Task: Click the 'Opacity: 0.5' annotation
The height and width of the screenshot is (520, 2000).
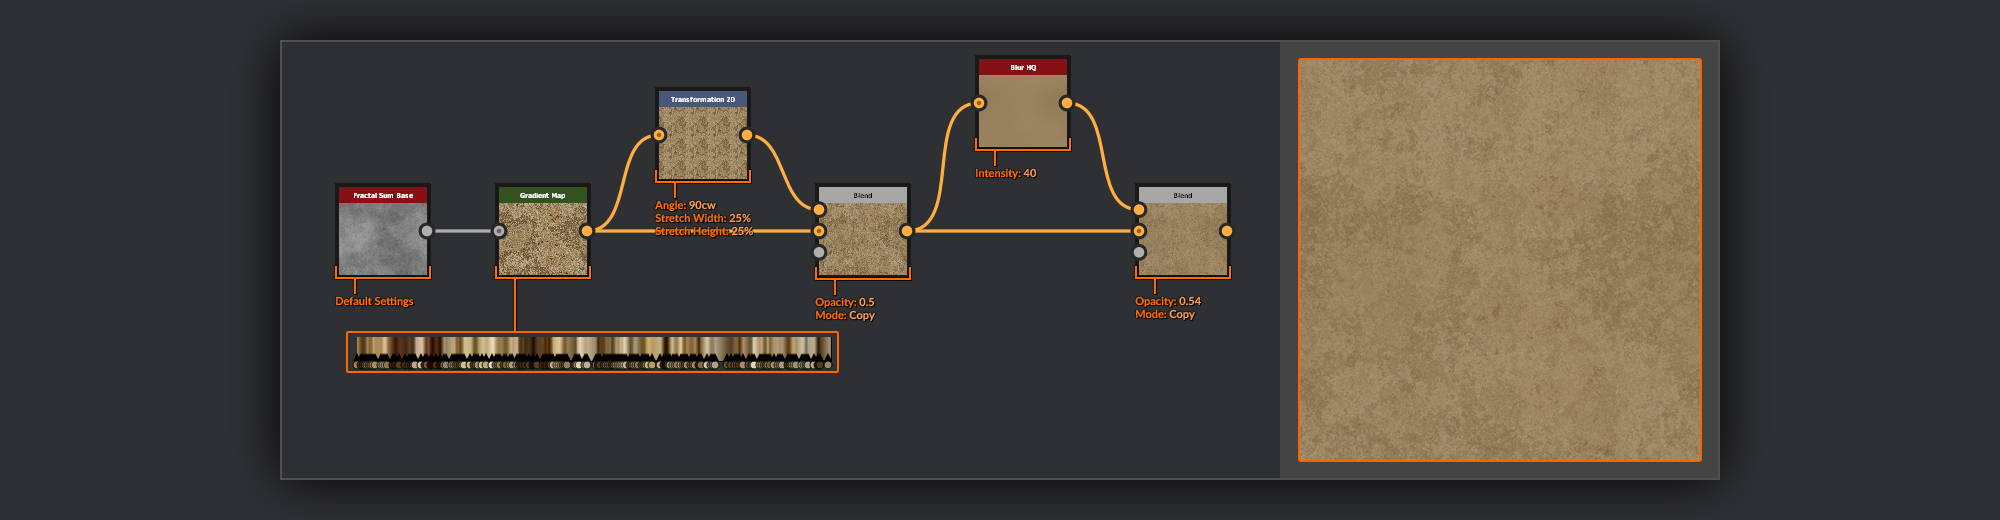Action: click(845, 302)
